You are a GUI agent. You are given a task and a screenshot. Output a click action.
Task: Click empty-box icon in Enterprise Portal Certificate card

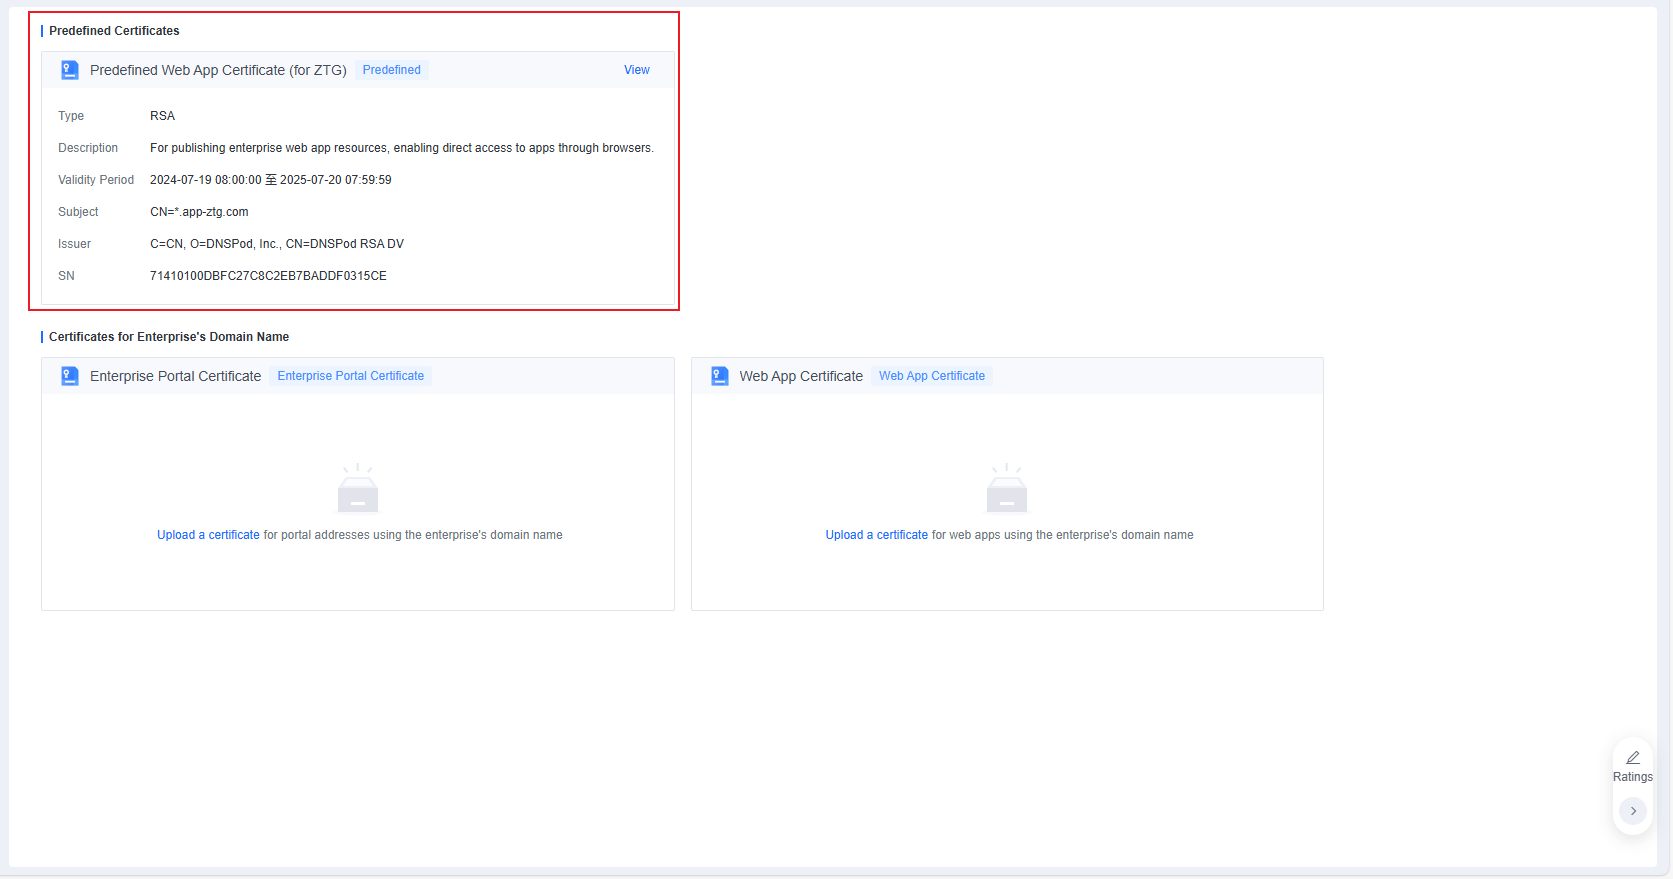(358, 488)
